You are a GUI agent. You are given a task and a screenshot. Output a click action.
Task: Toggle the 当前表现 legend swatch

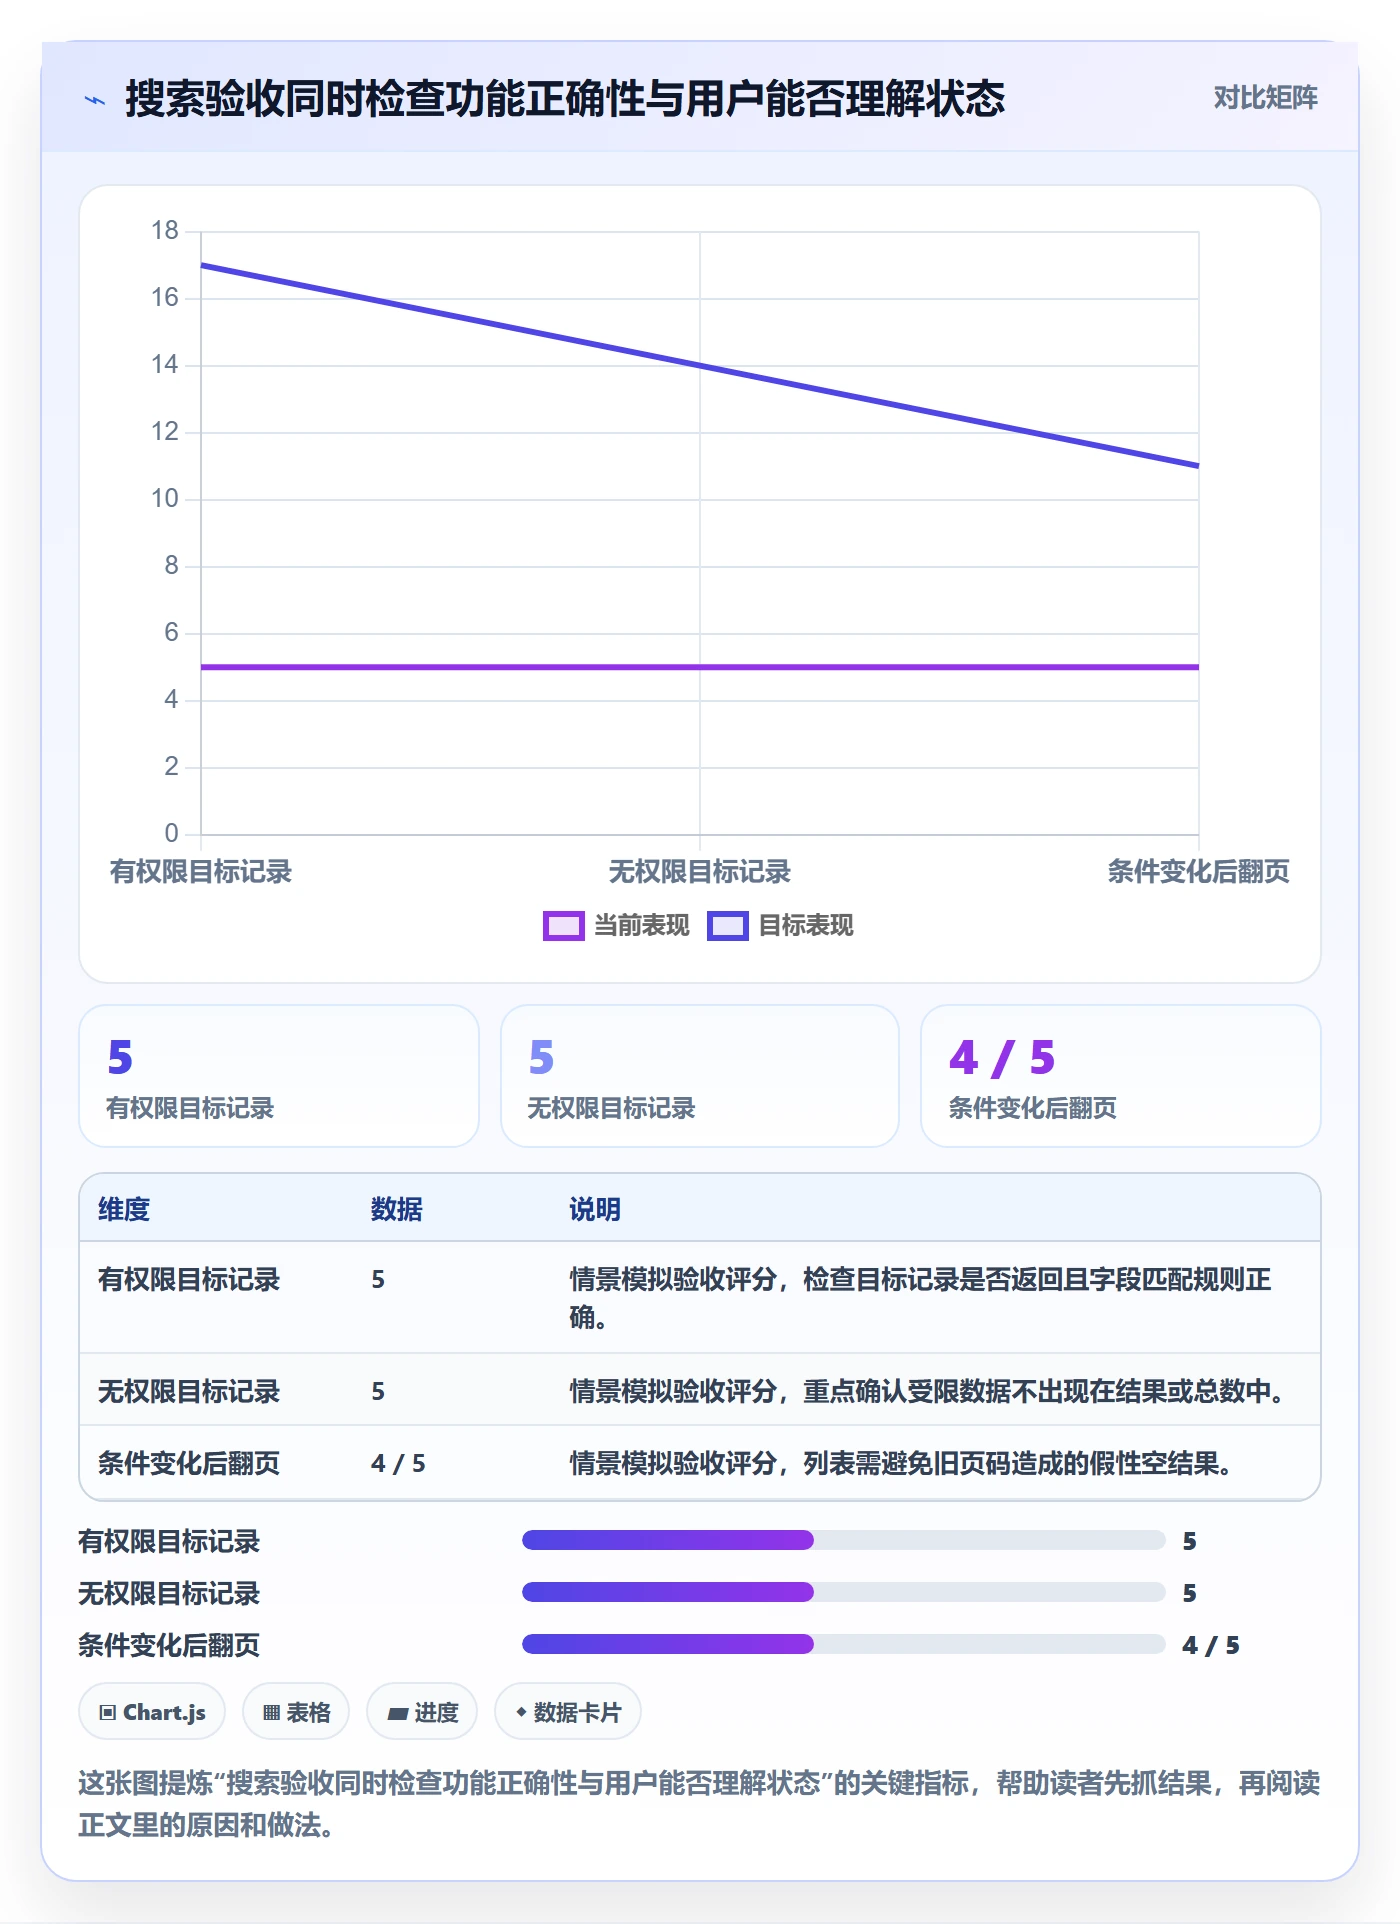coord(563,926)
